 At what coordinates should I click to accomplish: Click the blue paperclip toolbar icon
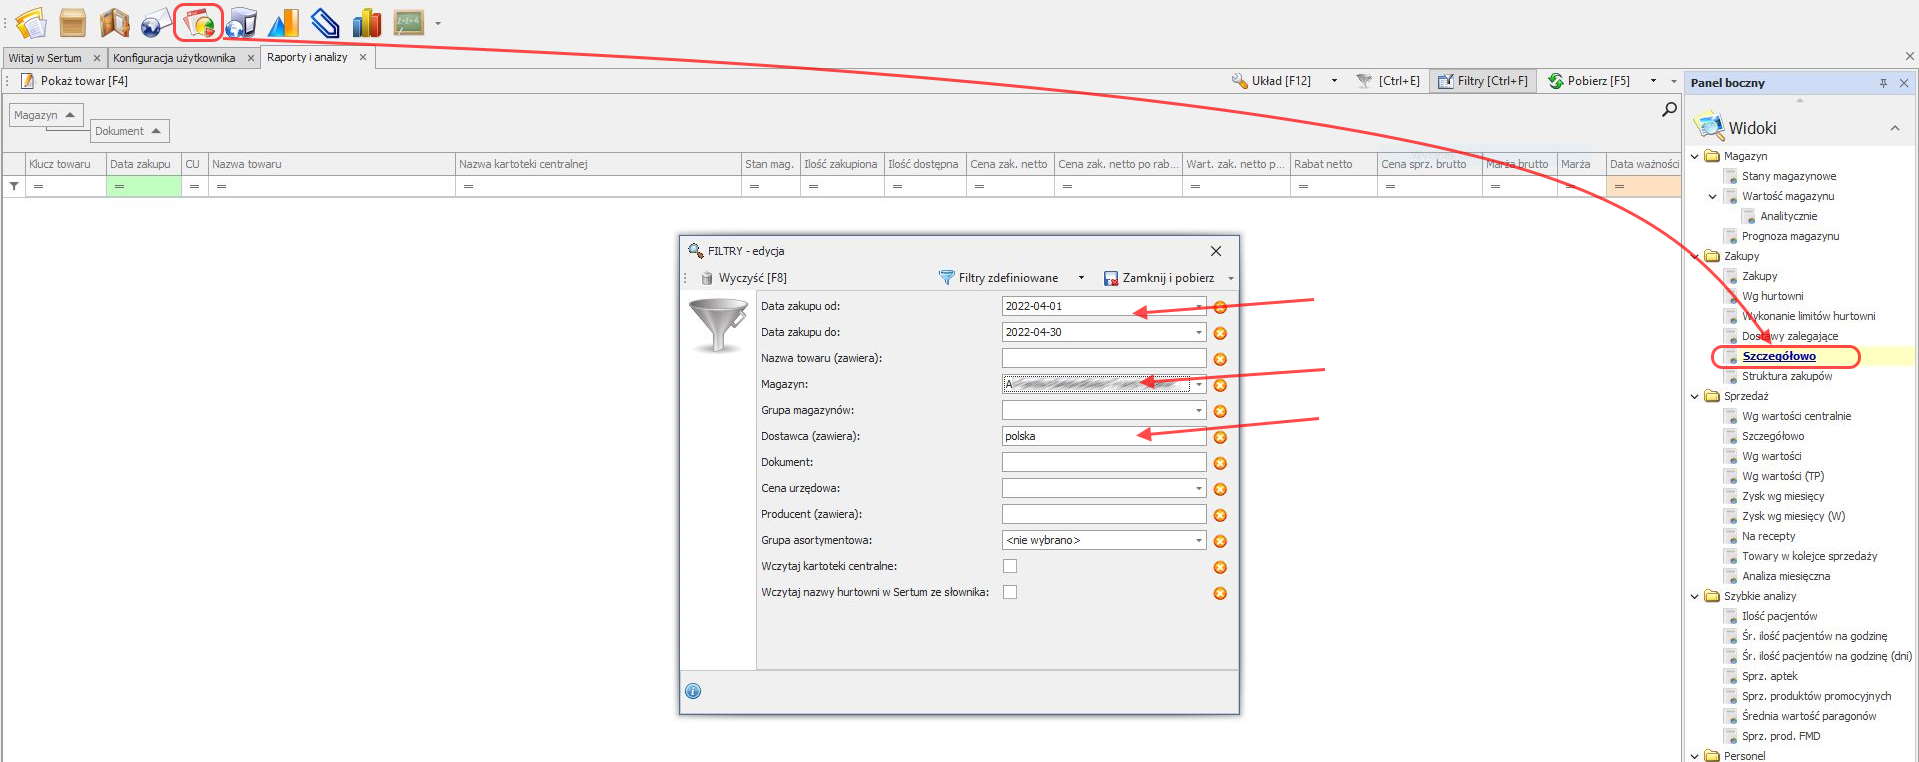click(x=325, y=22)
